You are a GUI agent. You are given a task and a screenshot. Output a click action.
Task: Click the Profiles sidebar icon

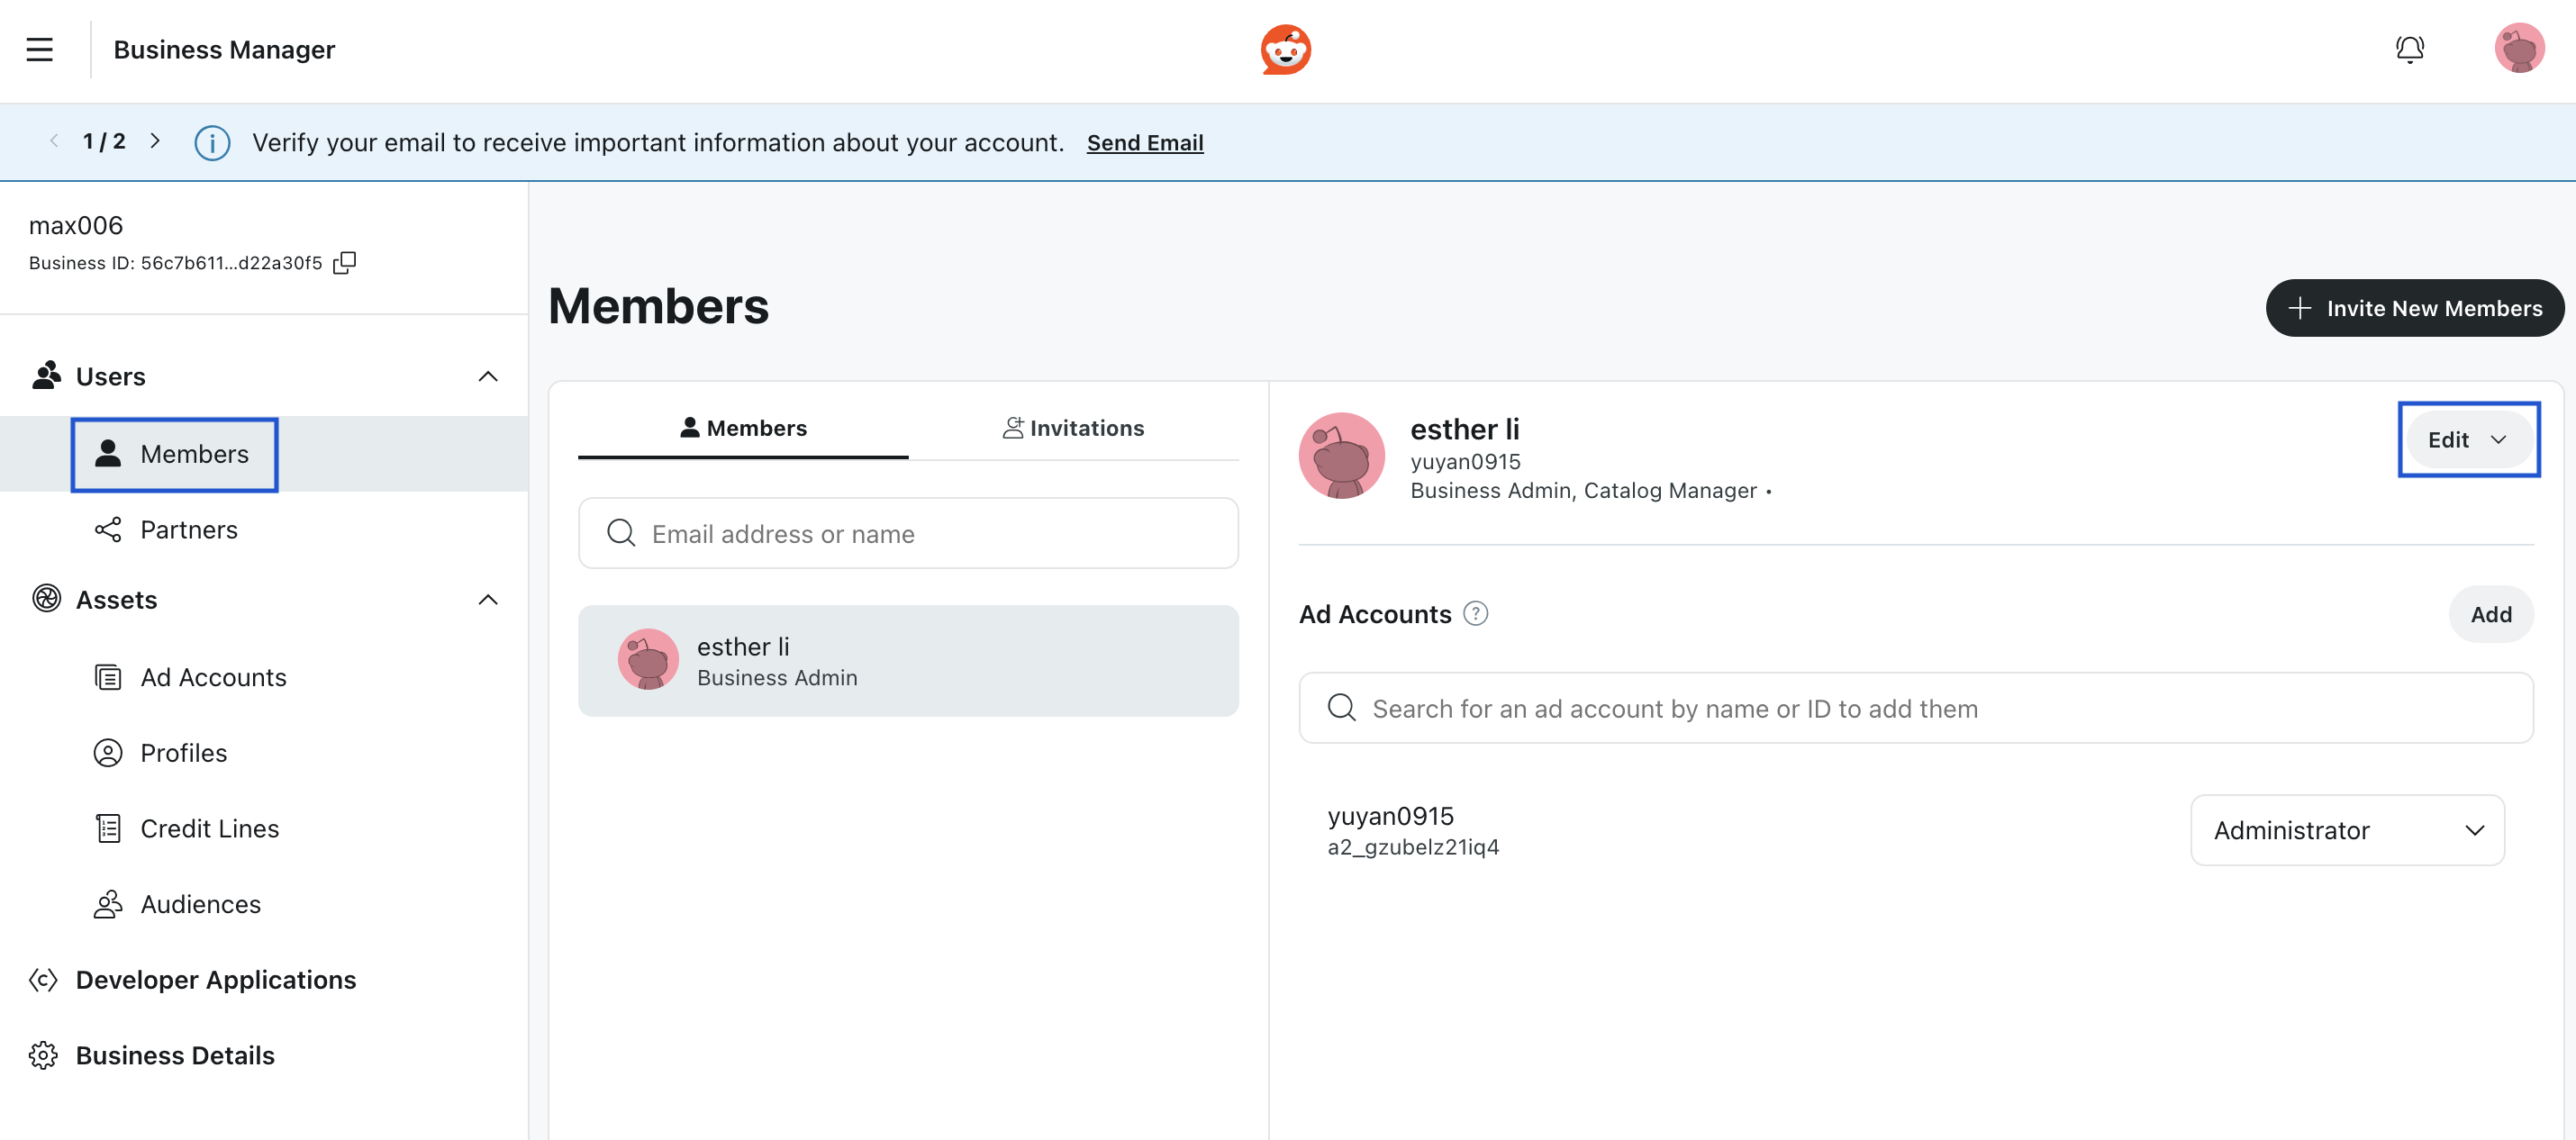pyautogui.click(x=108, y=752)
